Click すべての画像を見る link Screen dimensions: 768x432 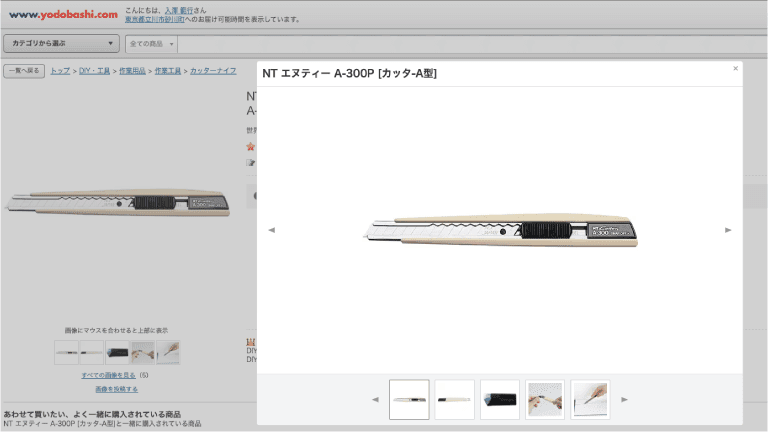[109, 375]
